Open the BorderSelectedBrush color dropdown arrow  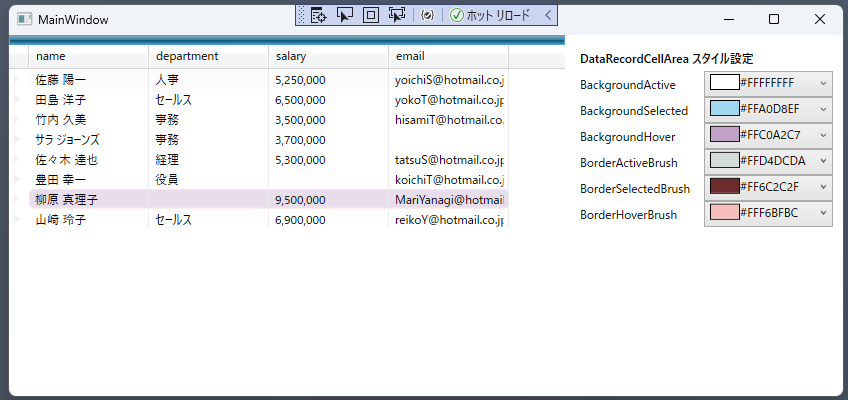tap(823, 187)
